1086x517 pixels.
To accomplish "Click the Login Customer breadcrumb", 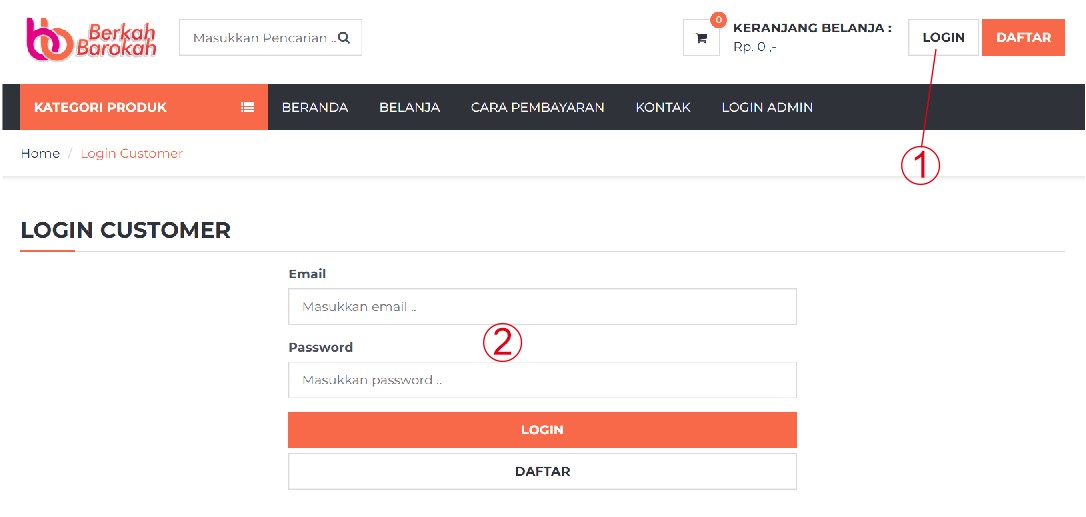I will (x=132, y=153).
